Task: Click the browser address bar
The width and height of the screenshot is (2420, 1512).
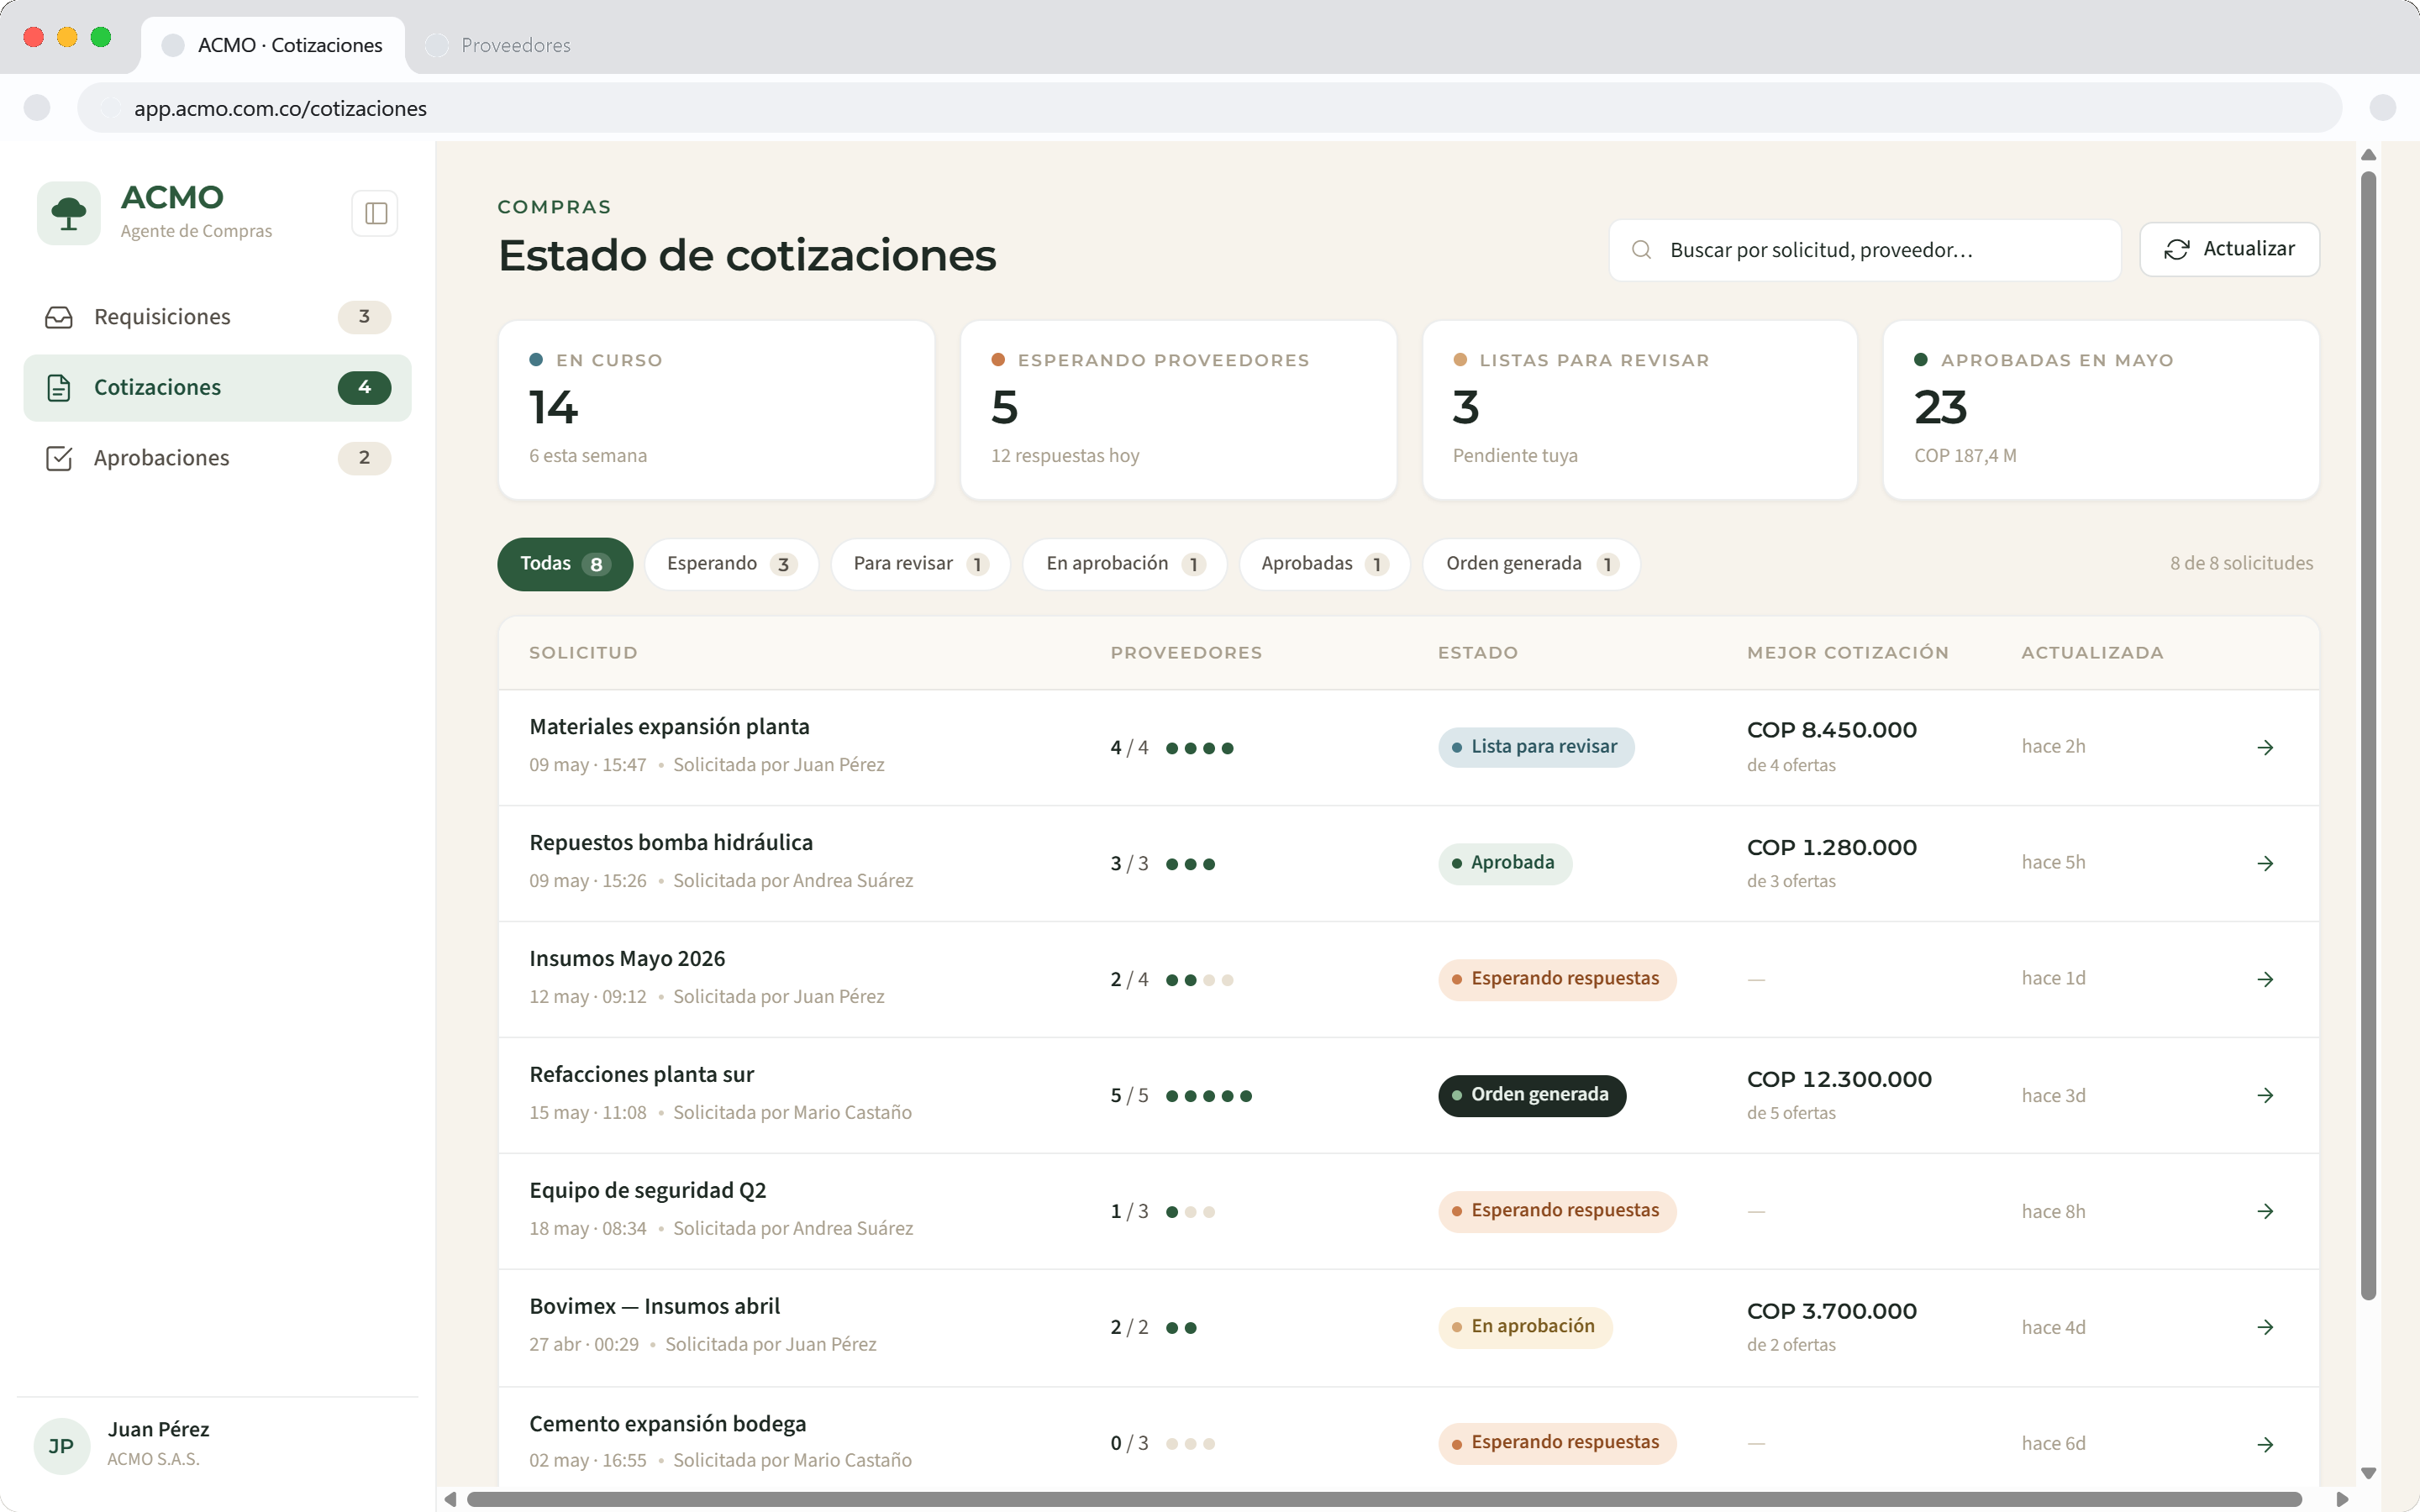Action: point(1208,108)
